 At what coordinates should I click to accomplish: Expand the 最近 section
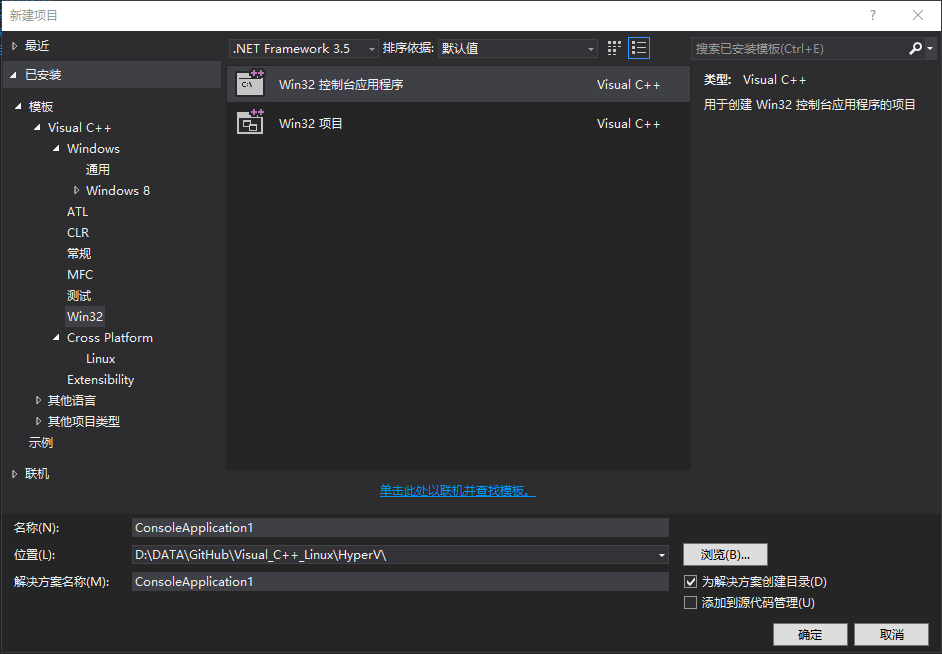click(14, 46)
